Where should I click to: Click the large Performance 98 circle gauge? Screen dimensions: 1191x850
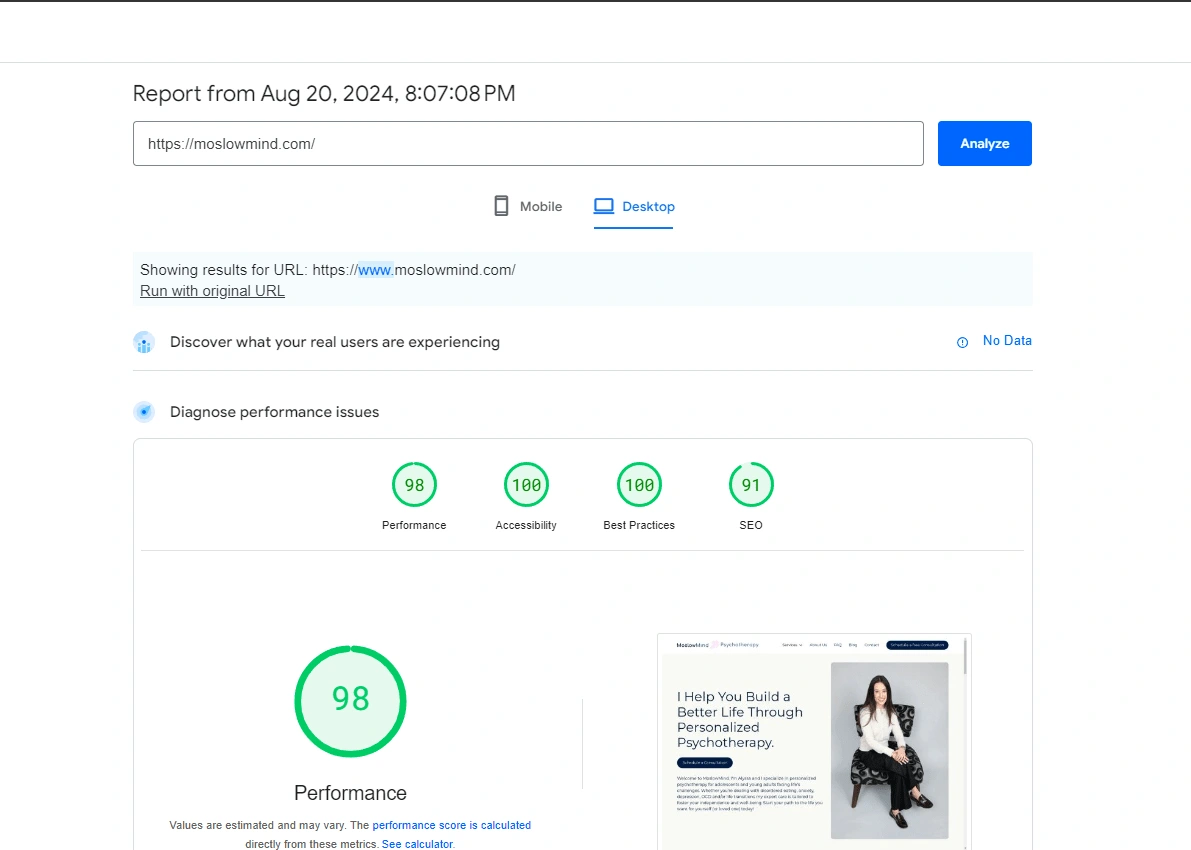[x=350, y=701]
